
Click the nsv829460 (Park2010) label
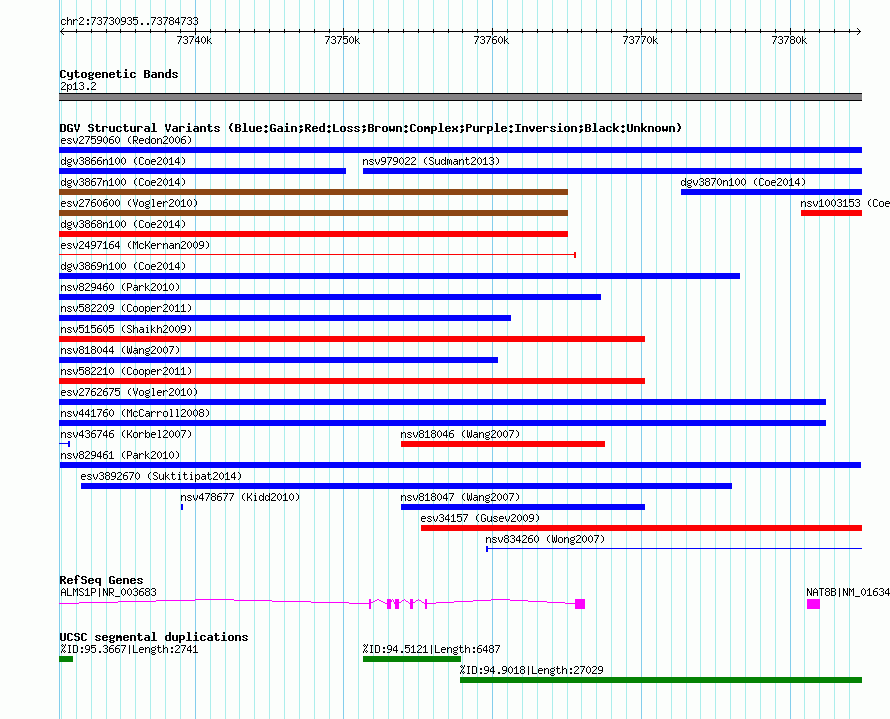tap(120, 287)
